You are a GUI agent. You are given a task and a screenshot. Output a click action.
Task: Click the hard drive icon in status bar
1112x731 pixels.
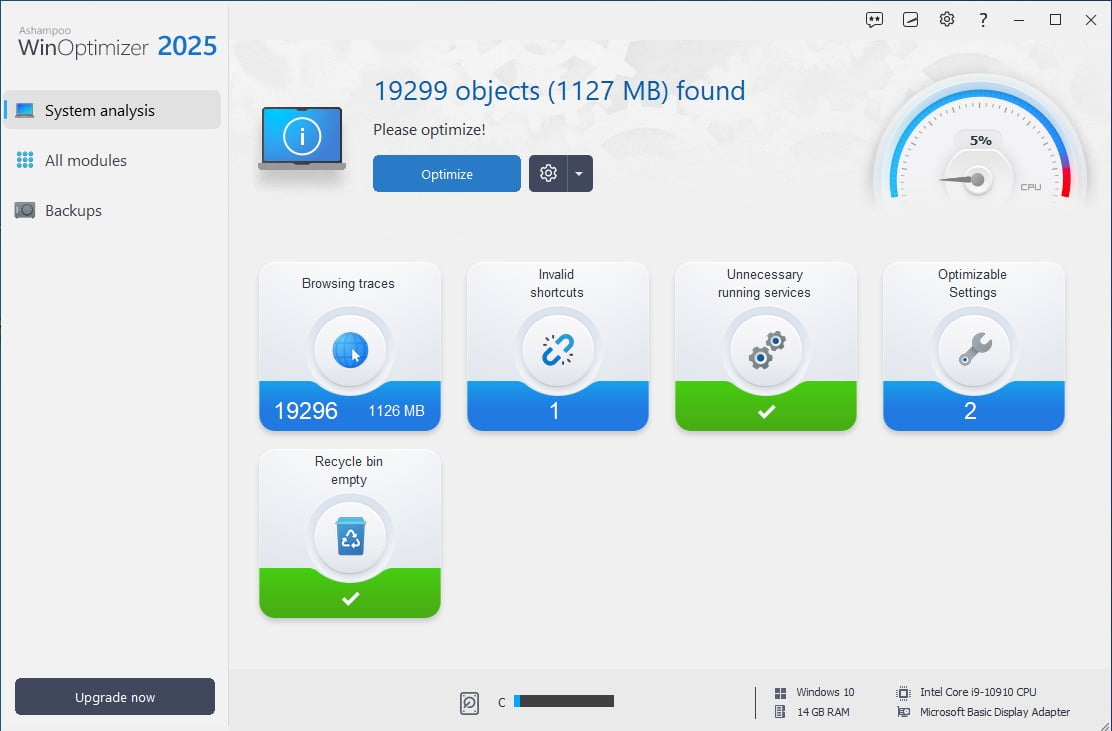(x=469, y=703)
